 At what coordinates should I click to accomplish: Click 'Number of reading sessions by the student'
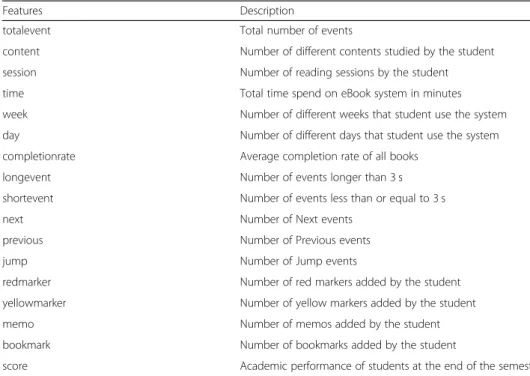(x=344, y=73)
